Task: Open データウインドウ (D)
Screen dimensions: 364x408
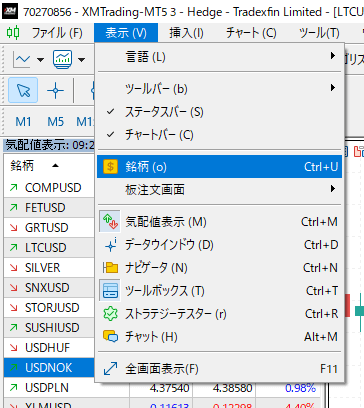Action: click(x=220, y=245)
